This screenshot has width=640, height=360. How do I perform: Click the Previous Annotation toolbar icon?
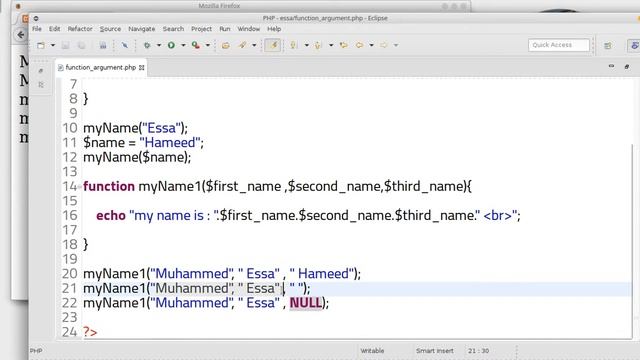click(x=318, y=45)
